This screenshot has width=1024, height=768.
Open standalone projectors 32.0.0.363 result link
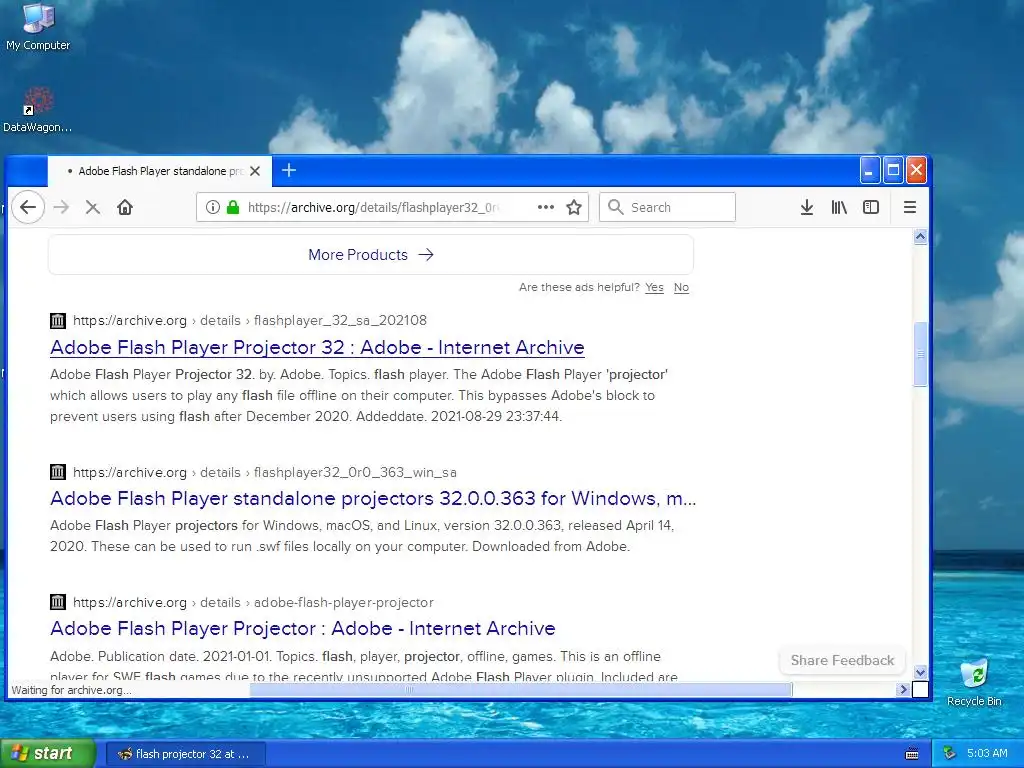373,498
